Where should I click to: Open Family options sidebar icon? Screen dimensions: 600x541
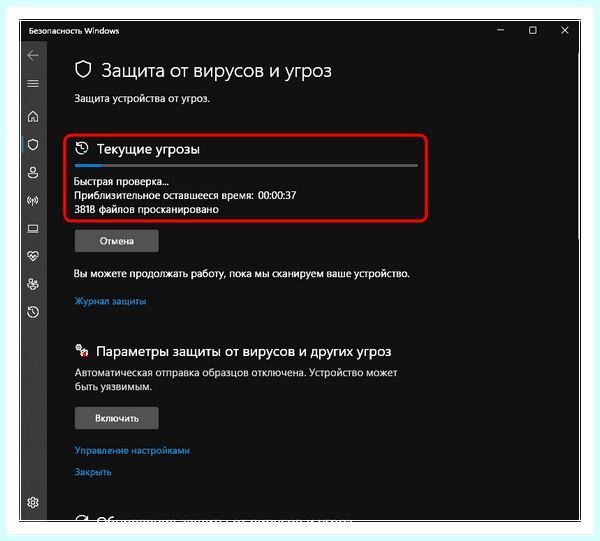pyautogui.click(x=33, y=284)
